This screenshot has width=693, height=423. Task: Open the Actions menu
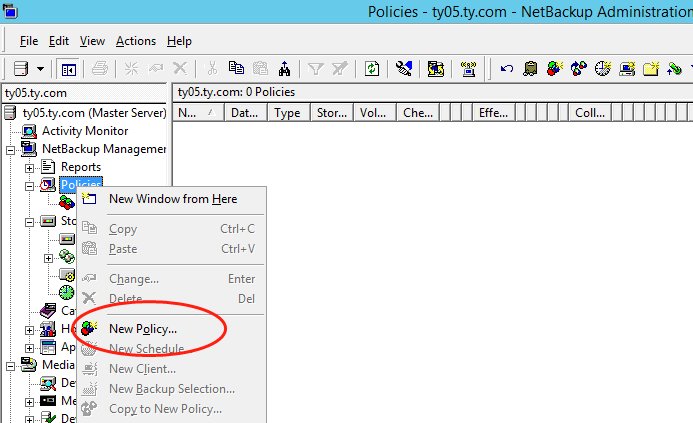tap(136, 41)
